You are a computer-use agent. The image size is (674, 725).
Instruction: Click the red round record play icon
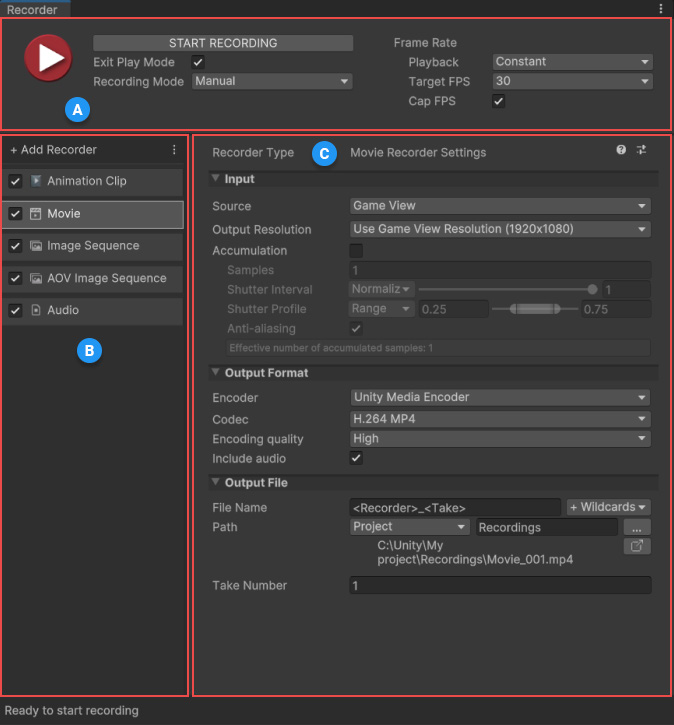48,58
